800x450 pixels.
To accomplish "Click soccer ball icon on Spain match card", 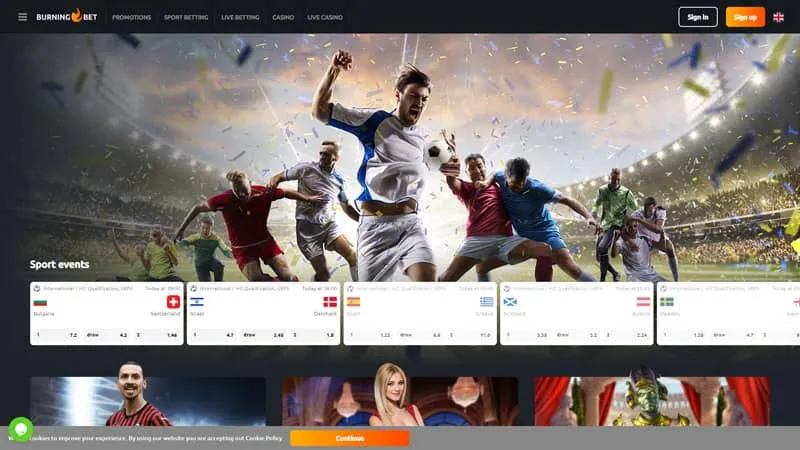I will [350, 289].
